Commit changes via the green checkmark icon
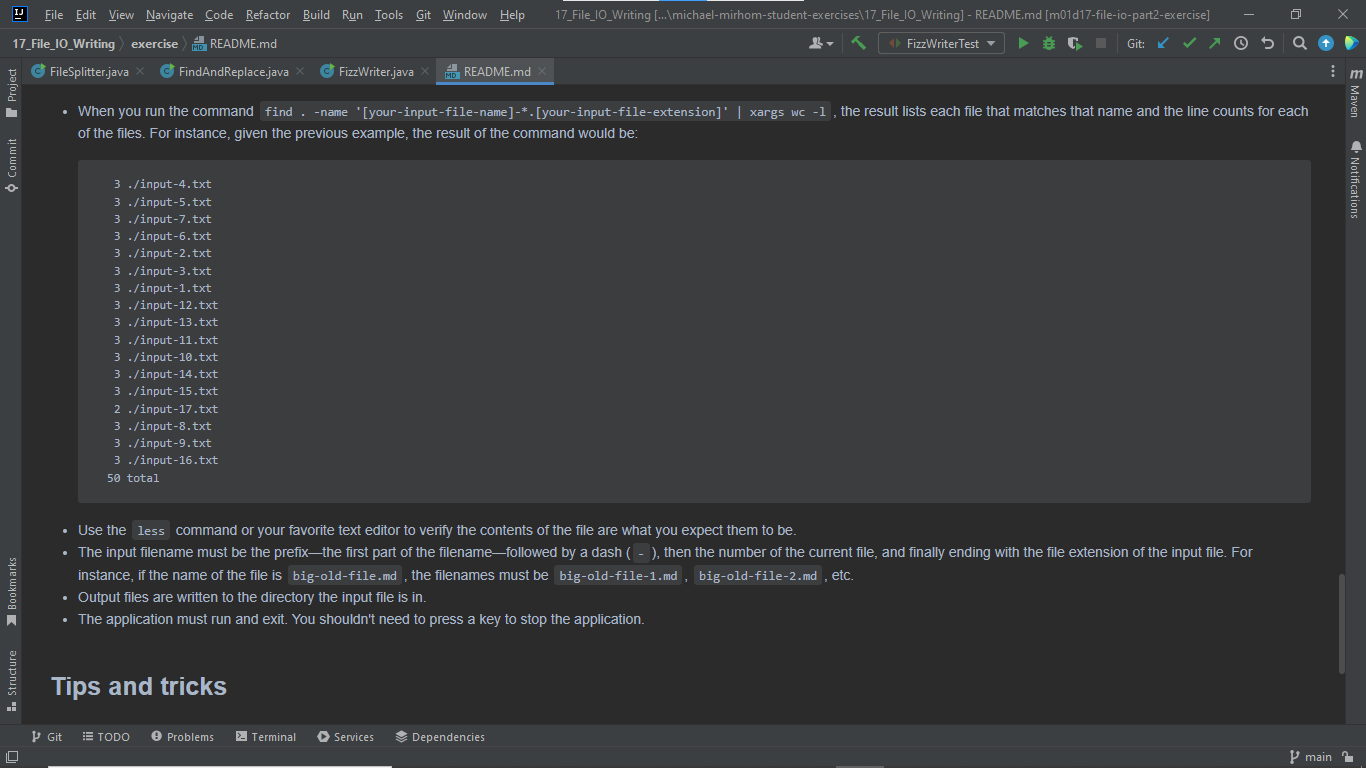The image size is (1366, 768). pos(1189,44)
